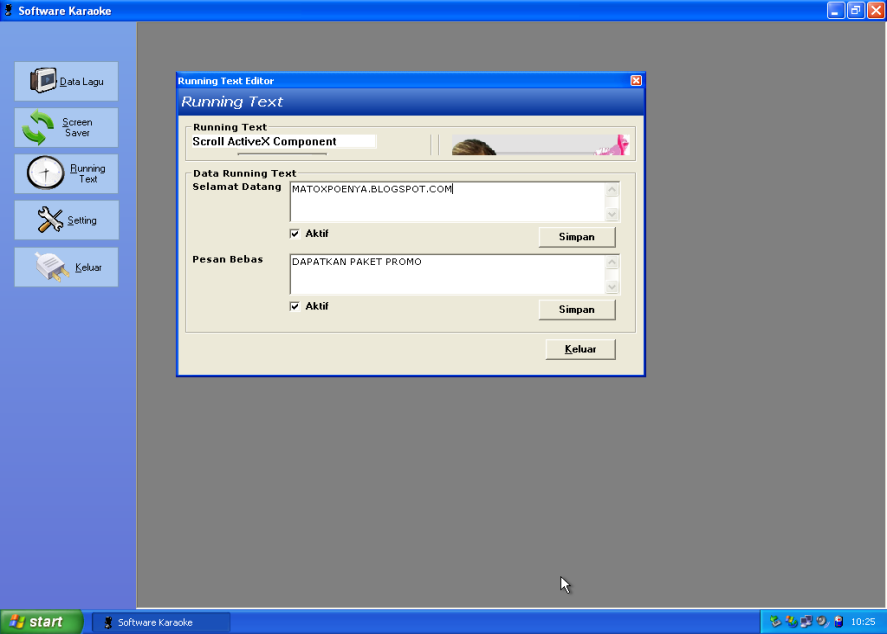Click the scroll-up arrow in Pesan Bebas field

click(x=612, y=262)
